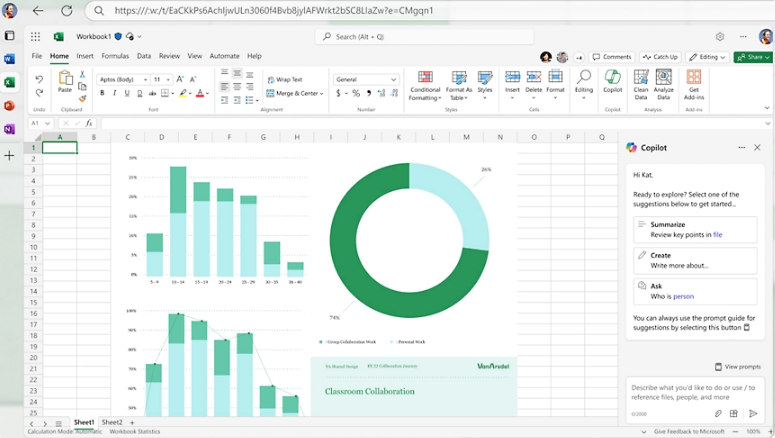The height and width of the screenshot is (438, 775).
Task: Switch to the Sheet2 tab
Action: [x=112, y=423]
